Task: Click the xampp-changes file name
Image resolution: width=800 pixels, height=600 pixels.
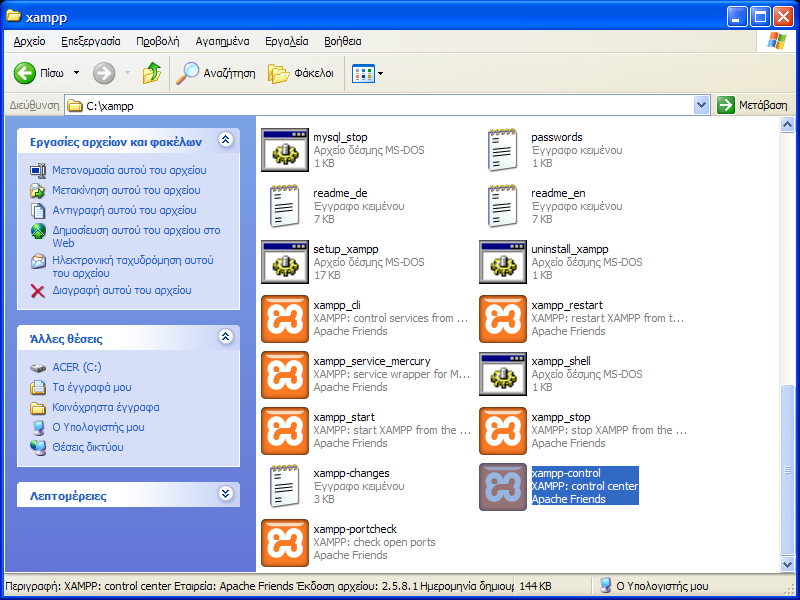Action: click(x=352, y=473)
